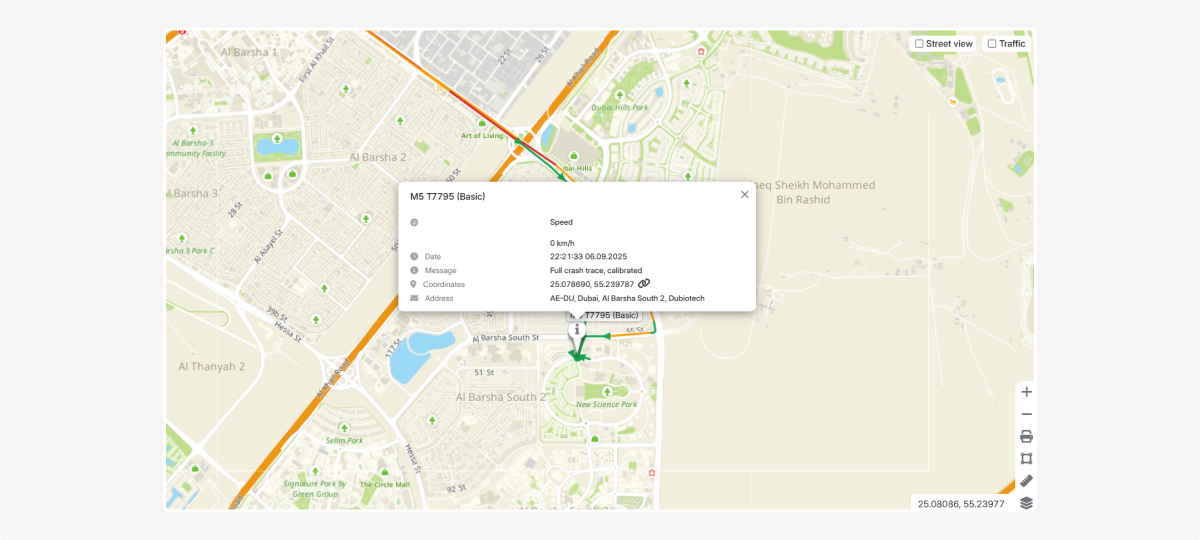Viewport: 1200px width, 540px height.
Task: Close the M5 T7795 info popup
Action: click(744, 195)
